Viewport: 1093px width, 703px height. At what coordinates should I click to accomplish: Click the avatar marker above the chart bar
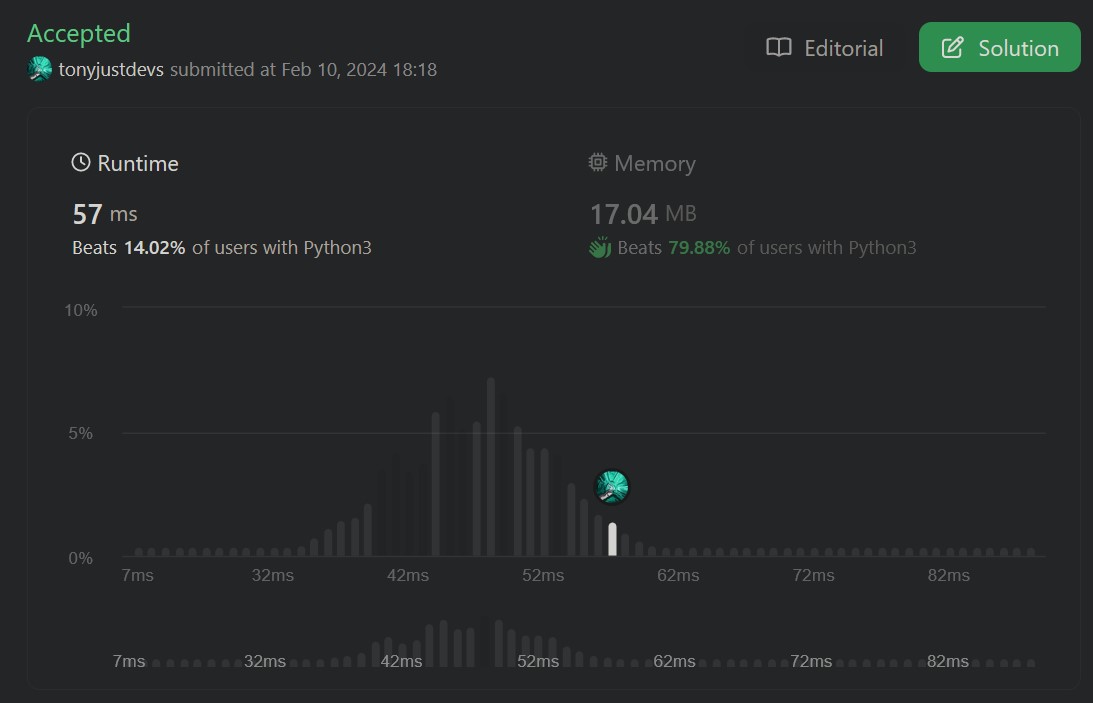click(612, 486)
